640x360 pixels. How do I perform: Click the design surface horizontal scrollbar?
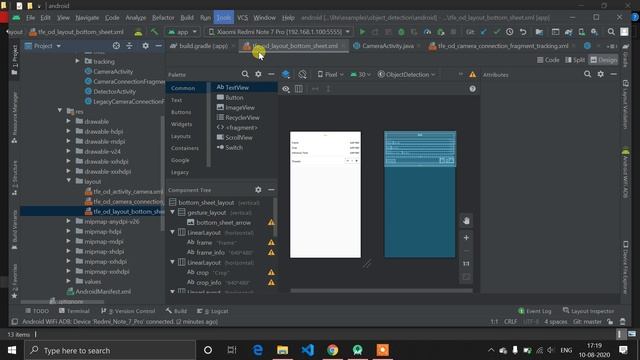(382, 291)
